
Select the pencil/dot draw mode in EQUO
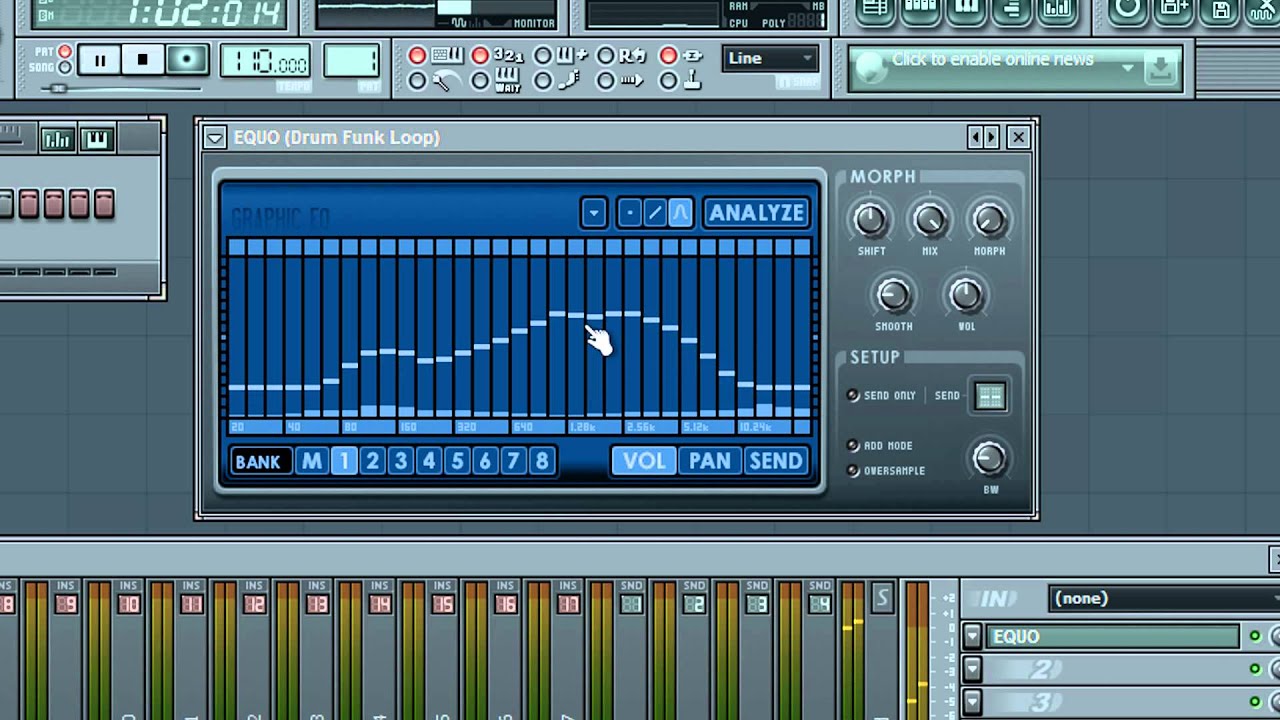click(629, 213)
